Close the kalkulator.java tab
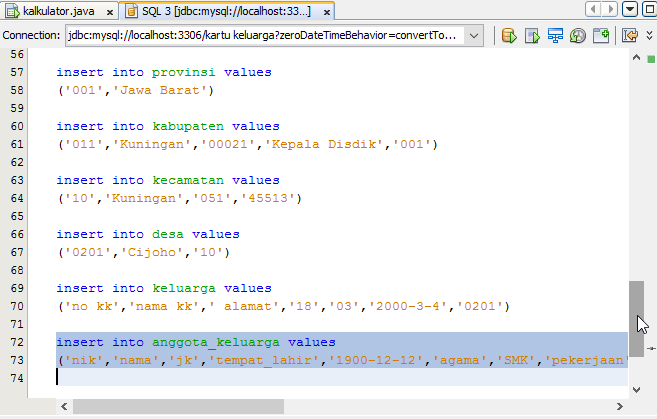The width and height of the screenshot is (657, 419). pyautogui.click(x=110, y=13)
